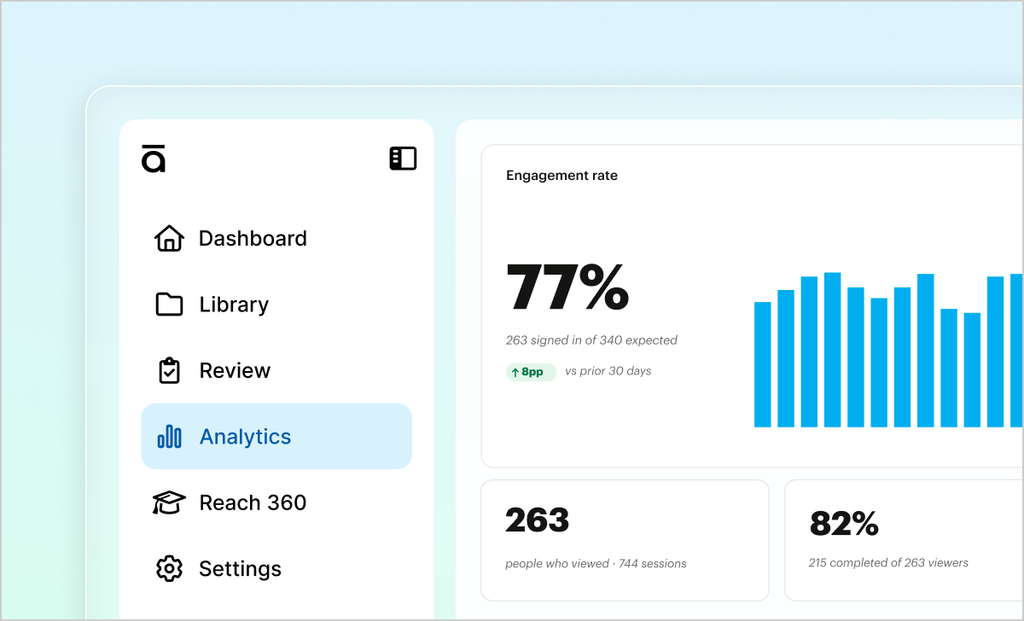Click 'people who viewed · 744 sessions' text
The height and width of the screenshot is (621, 1024).
(x=596, y=564)
